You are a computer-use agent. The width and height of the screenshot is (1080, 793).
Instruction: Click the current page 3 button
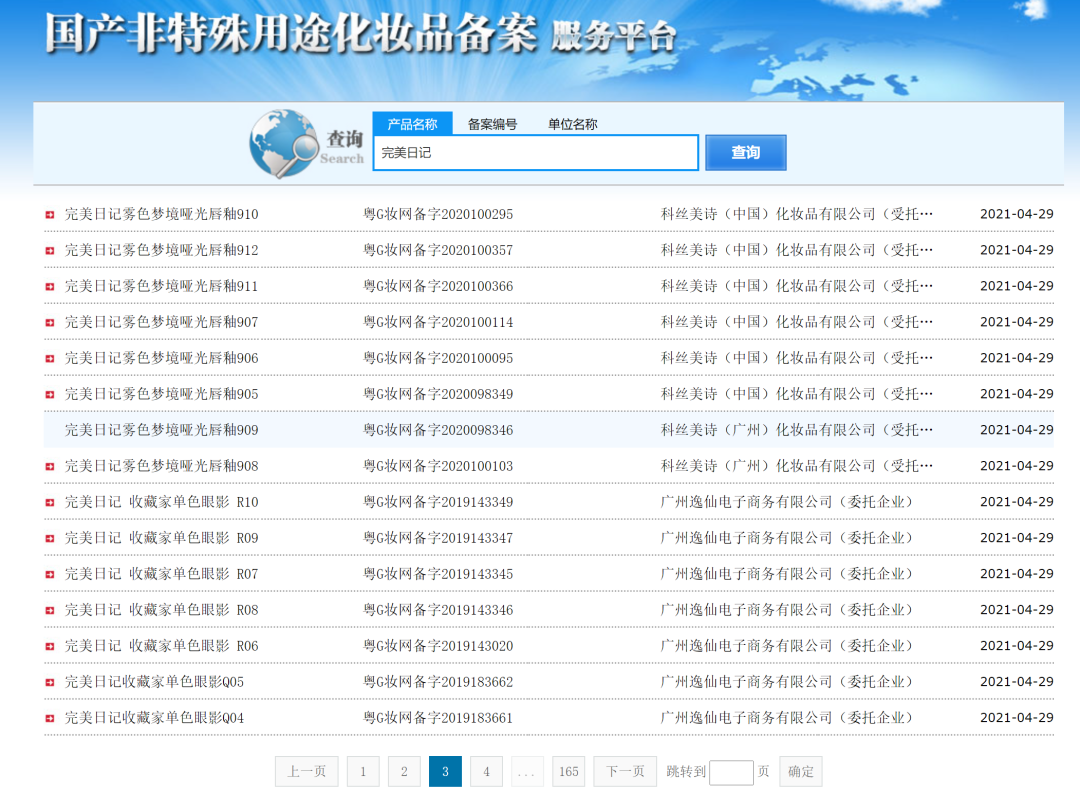[445, 772]
